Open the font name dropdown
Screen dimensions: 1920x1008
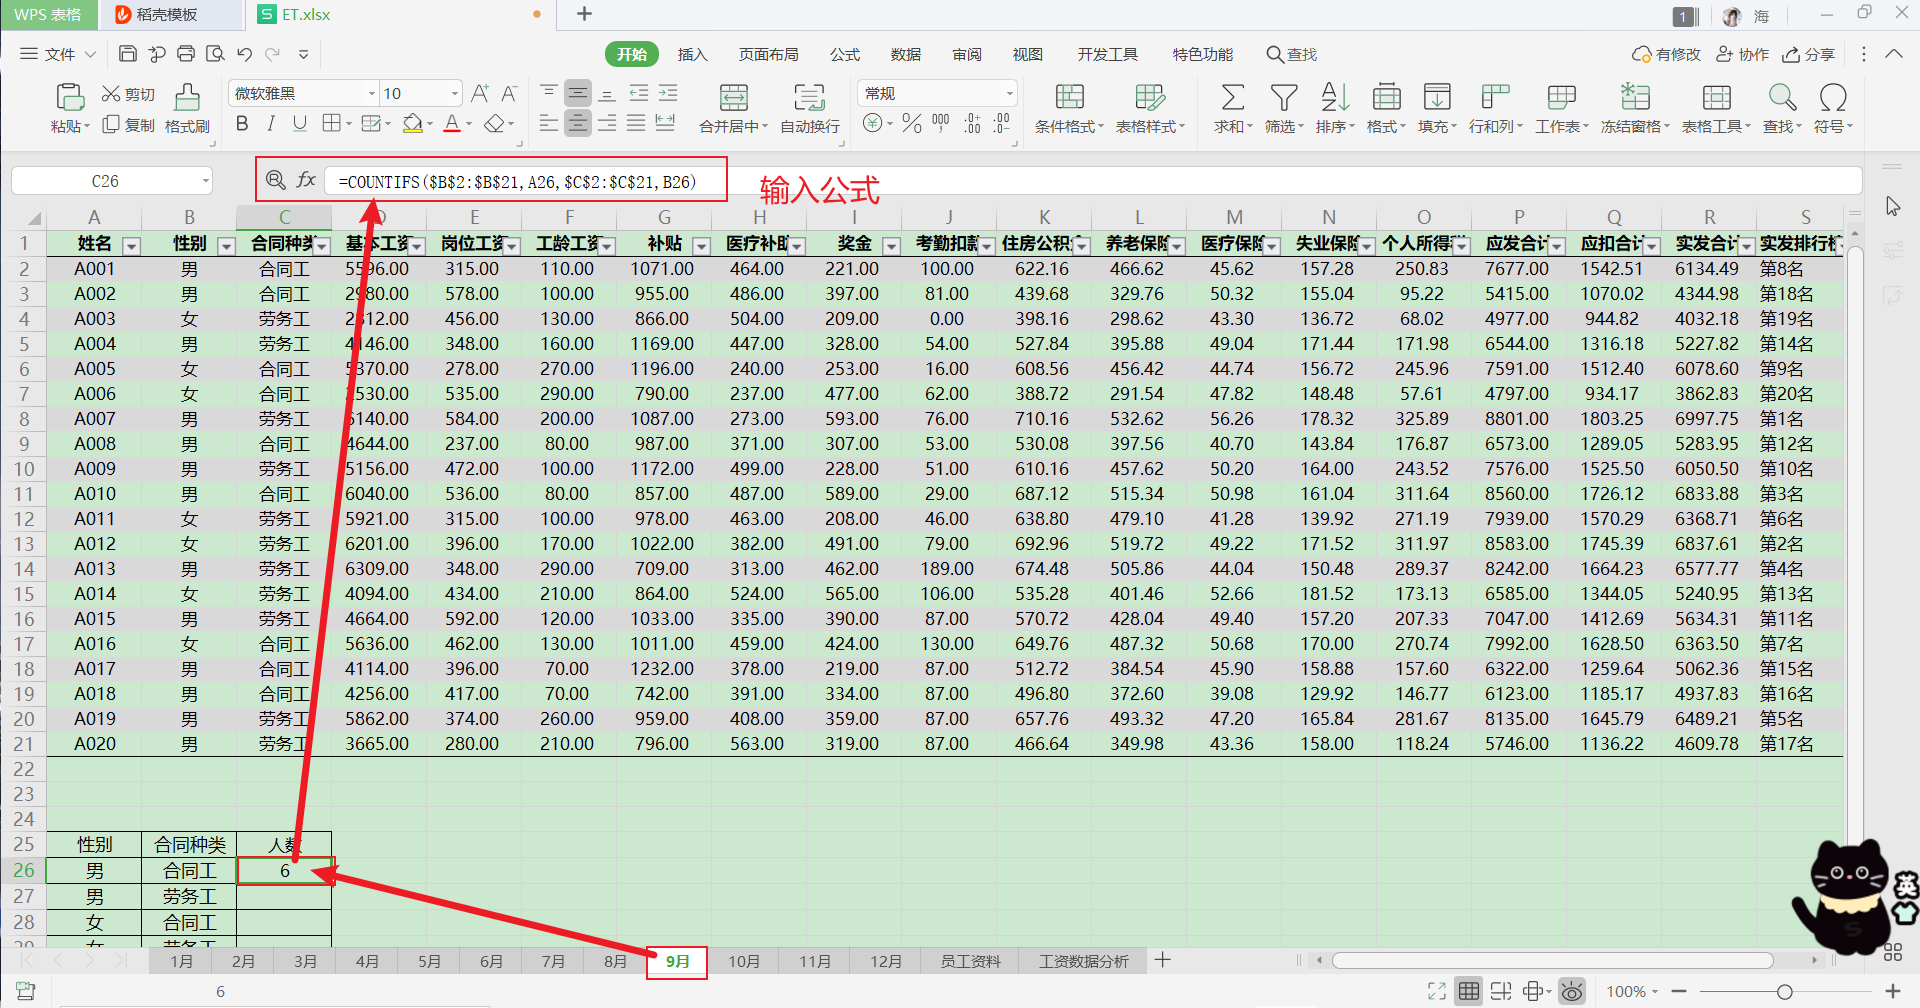[371, 94]
